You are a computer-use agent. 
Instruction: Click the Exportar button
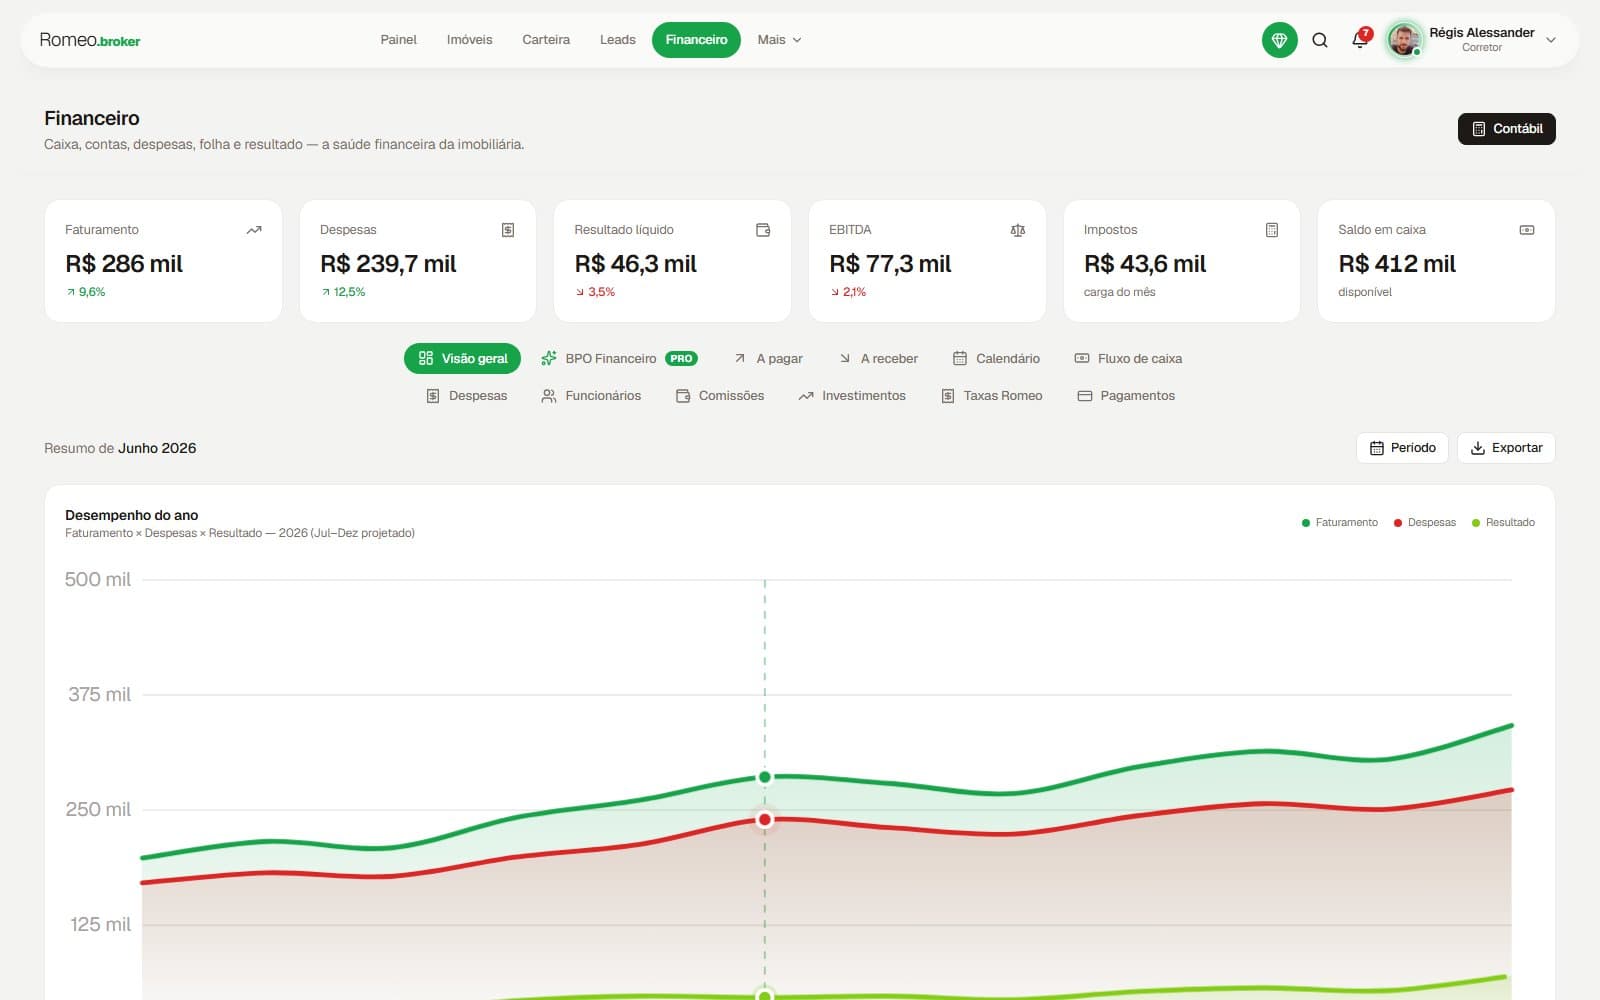coord(1506,448)
